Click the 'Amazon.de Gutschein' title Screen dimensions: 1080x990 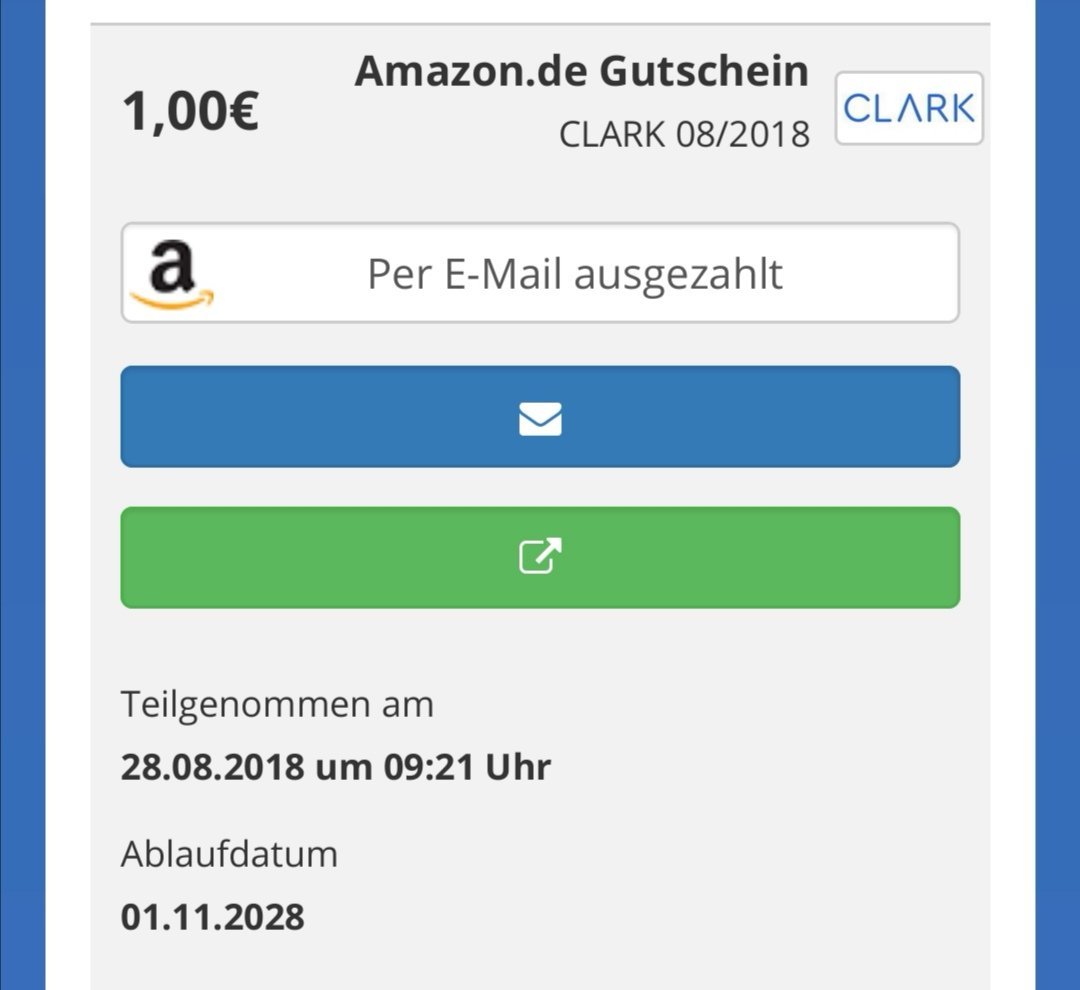click(582, 70)
